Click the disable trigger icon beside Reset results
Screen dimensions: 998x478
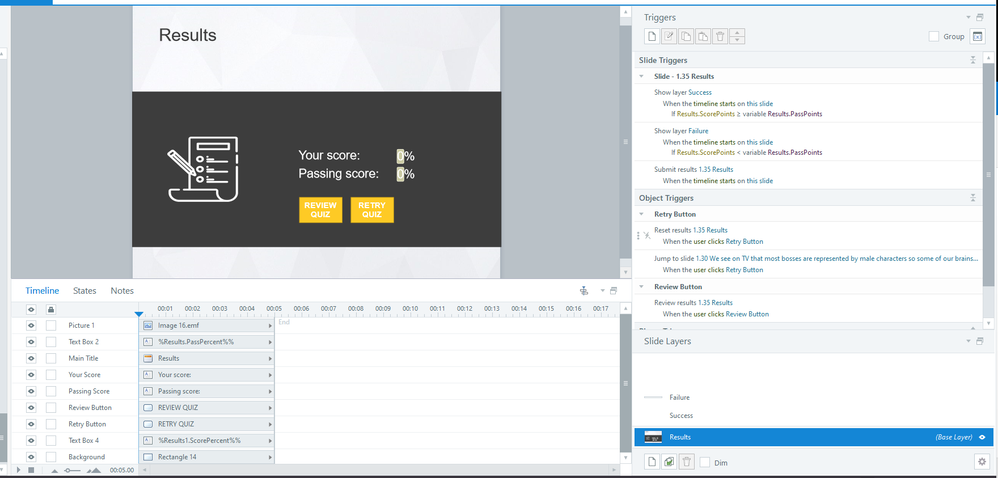pyautogui.click(x=647, y=235)
